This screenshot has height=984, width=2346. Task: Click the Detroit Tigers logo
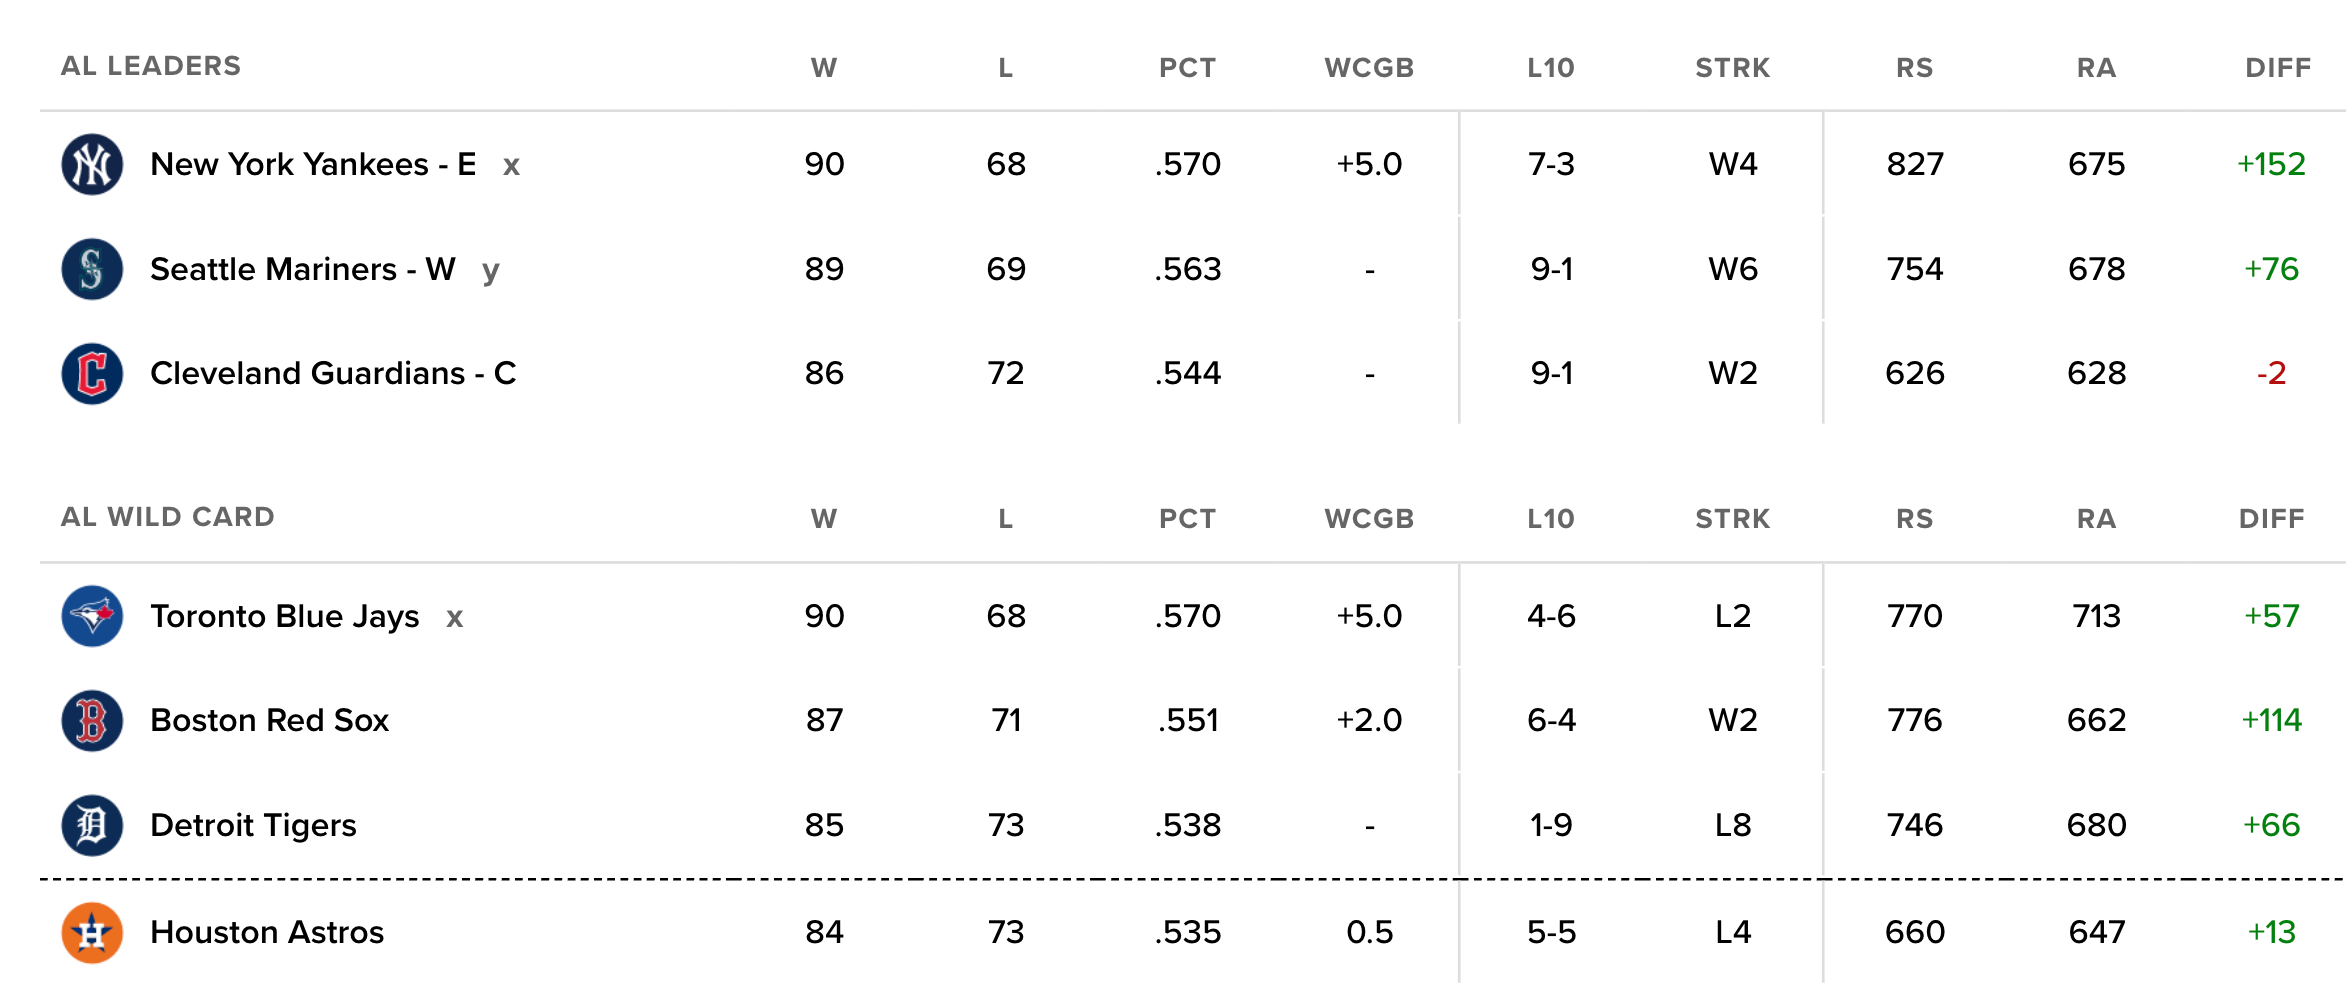pyautogui.click(x=92, y=825)
